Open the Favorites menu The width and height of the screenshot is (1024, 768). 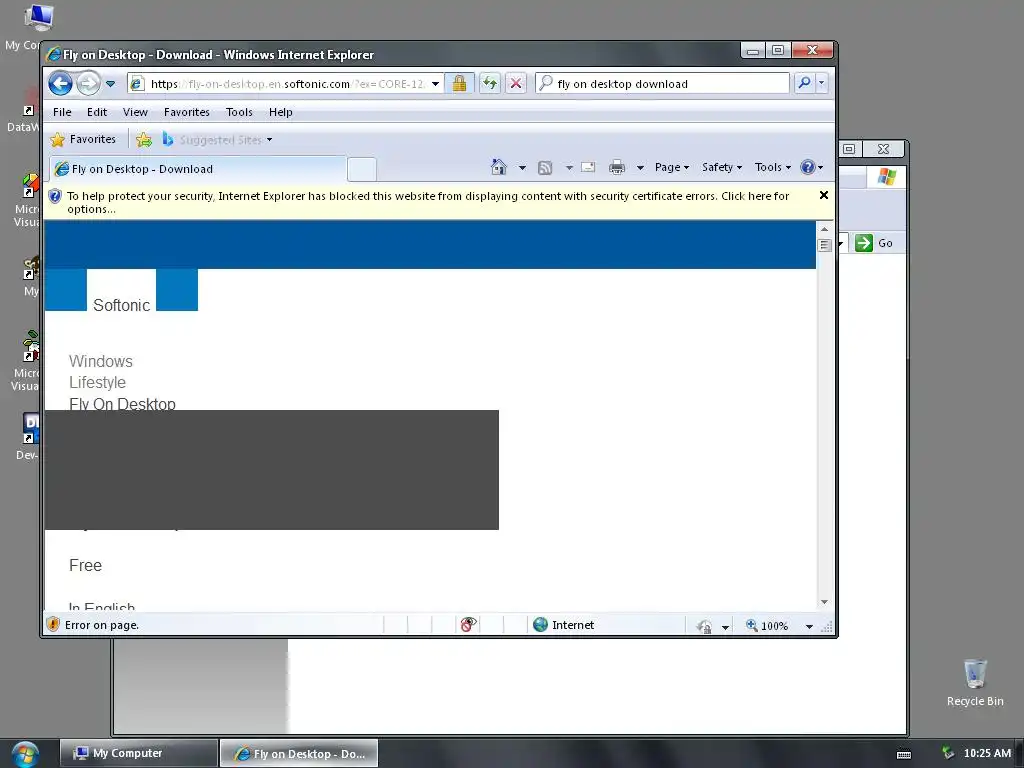tap(187, 112)
